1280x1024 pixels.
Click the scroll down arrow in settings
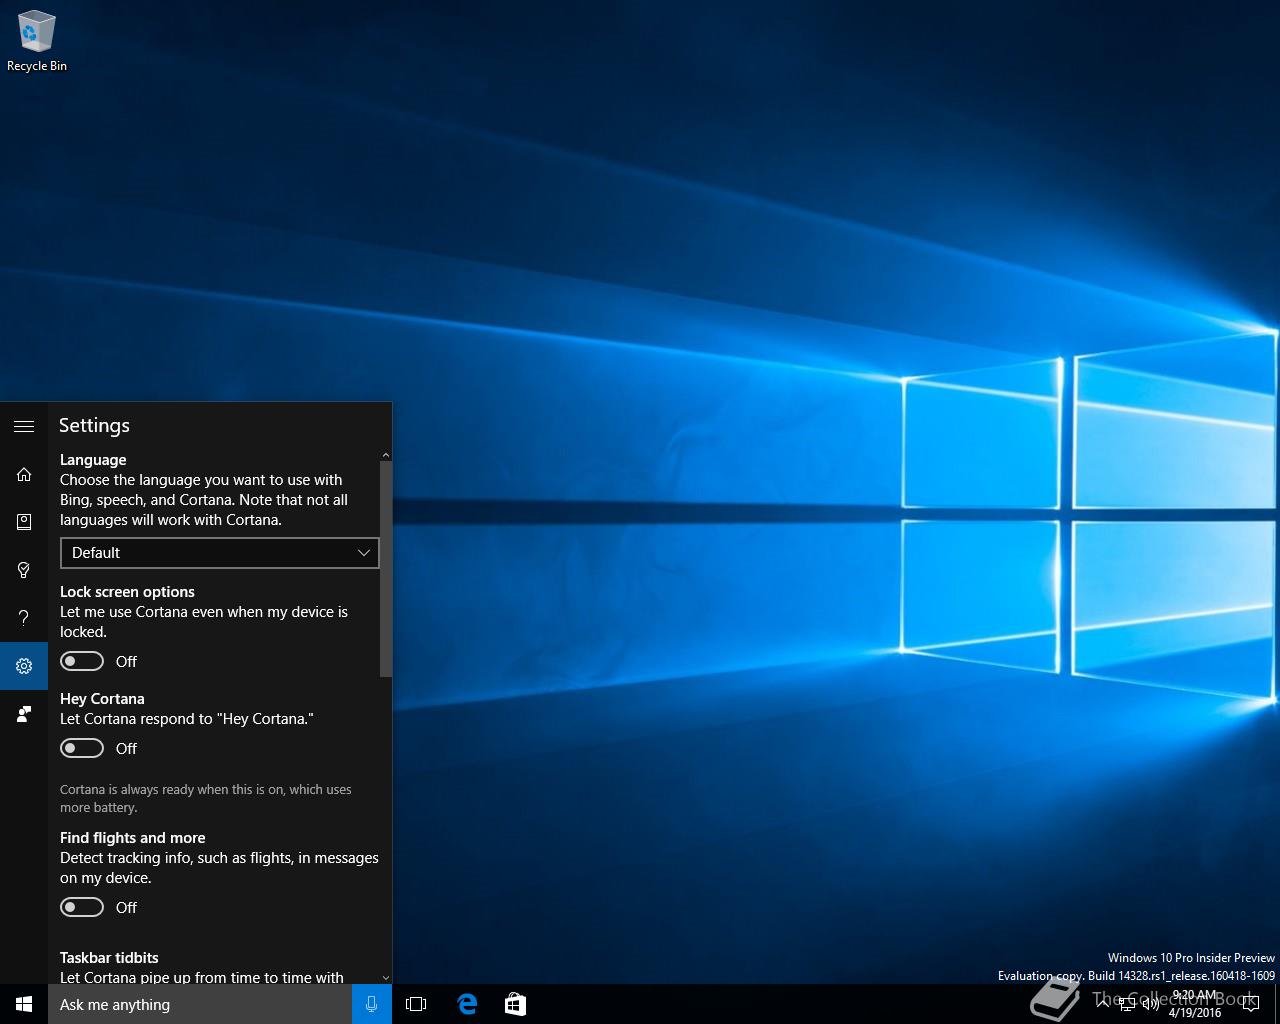click(x=386, y=978)
